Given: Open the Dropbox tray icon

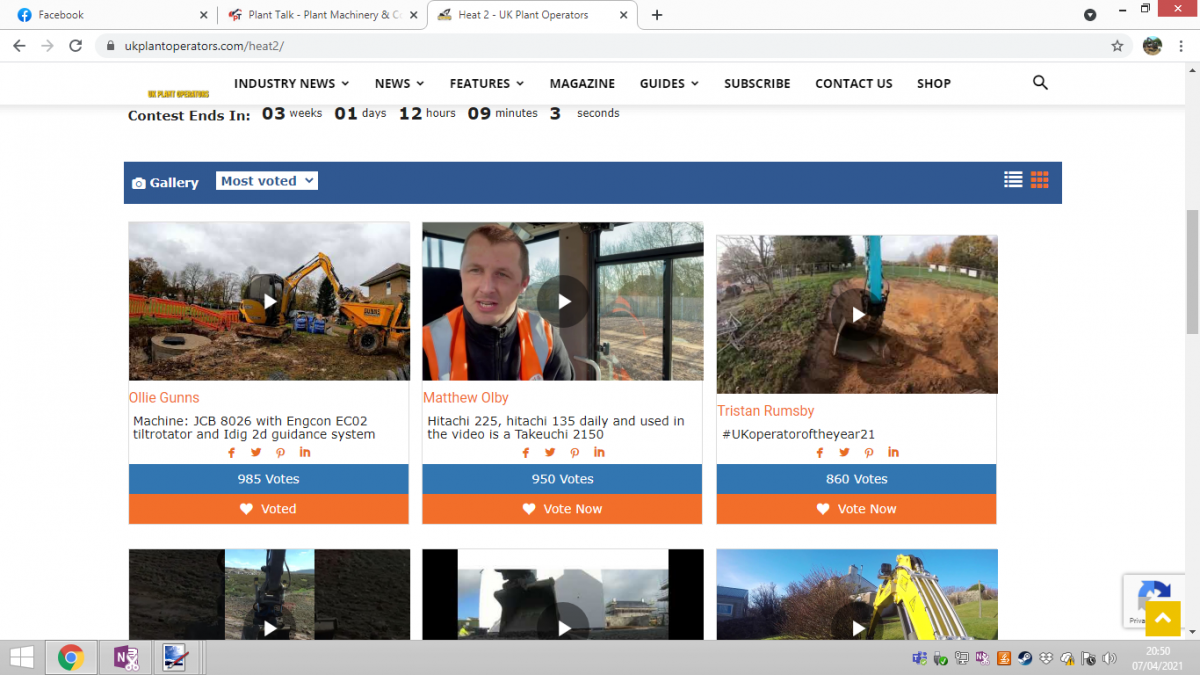Looking at the screenshot, I should [1046, 658].
